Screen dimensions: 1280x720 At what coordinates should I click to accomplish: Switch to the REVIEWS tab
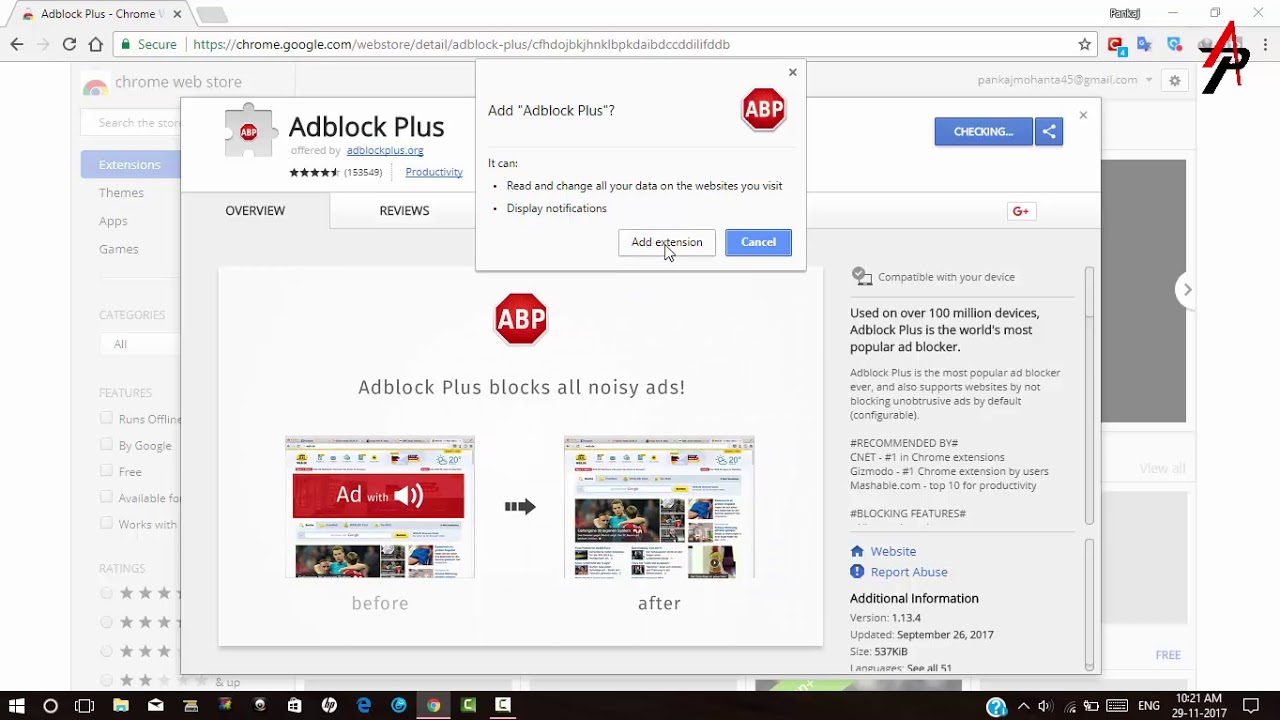click(x=404, y=210)
